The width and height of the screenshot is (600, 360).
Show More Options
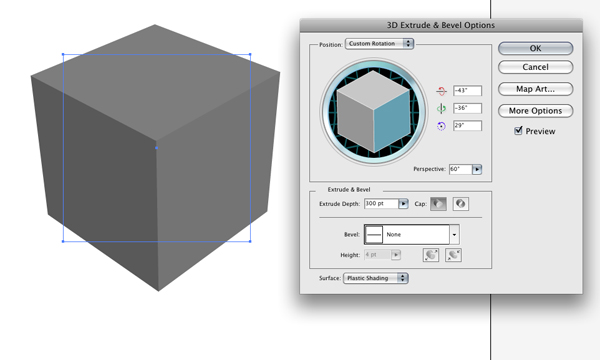point(535,111)
